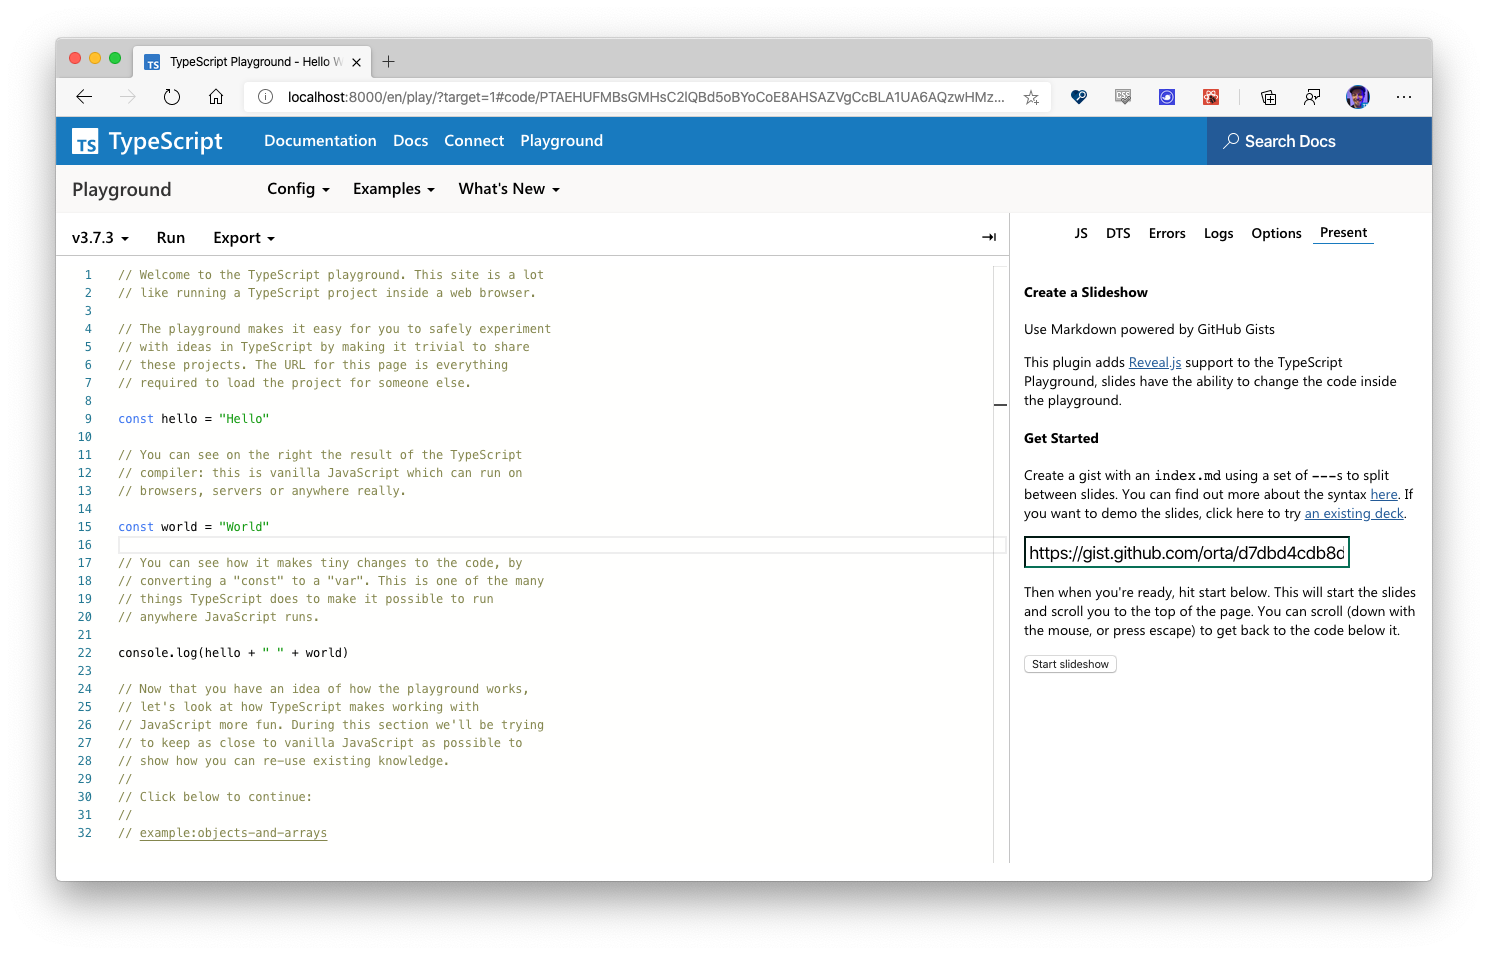1488x955 pixels.
Task: Click code line const hello = "Hello"
Action: coord(193,419)
